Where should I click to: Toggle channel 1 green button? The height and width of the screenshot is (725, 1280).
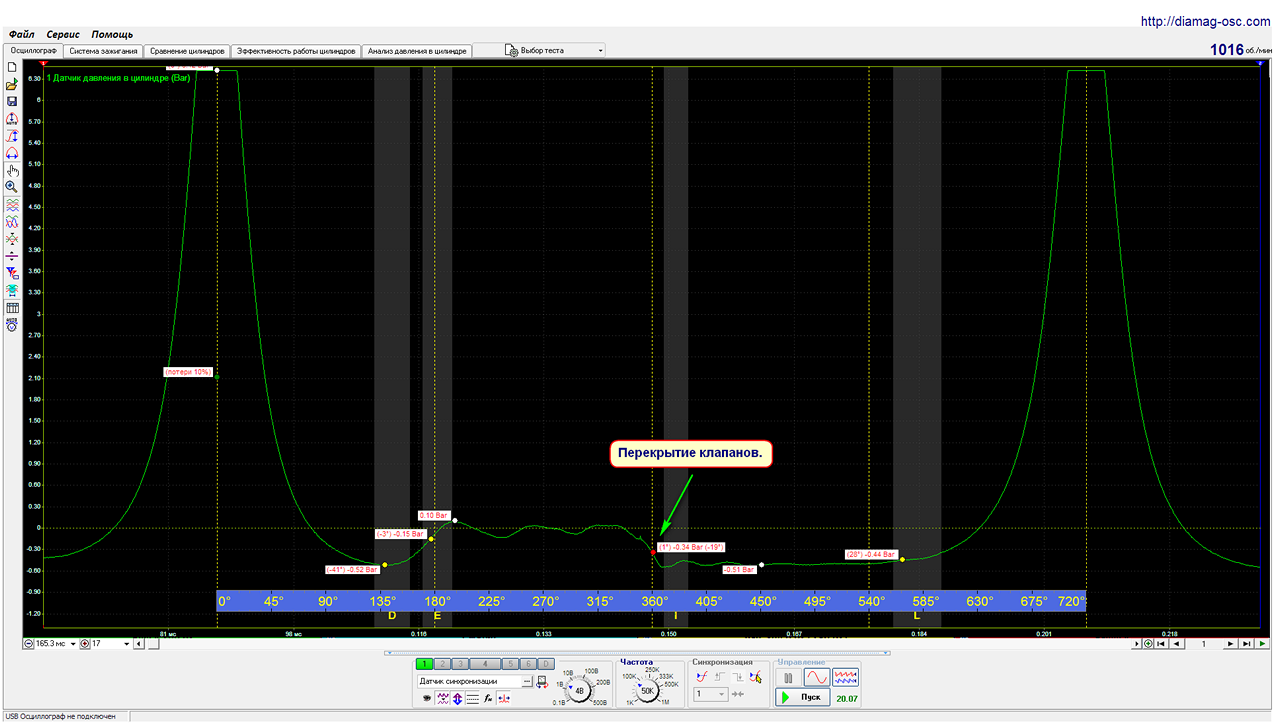point(424,664)
